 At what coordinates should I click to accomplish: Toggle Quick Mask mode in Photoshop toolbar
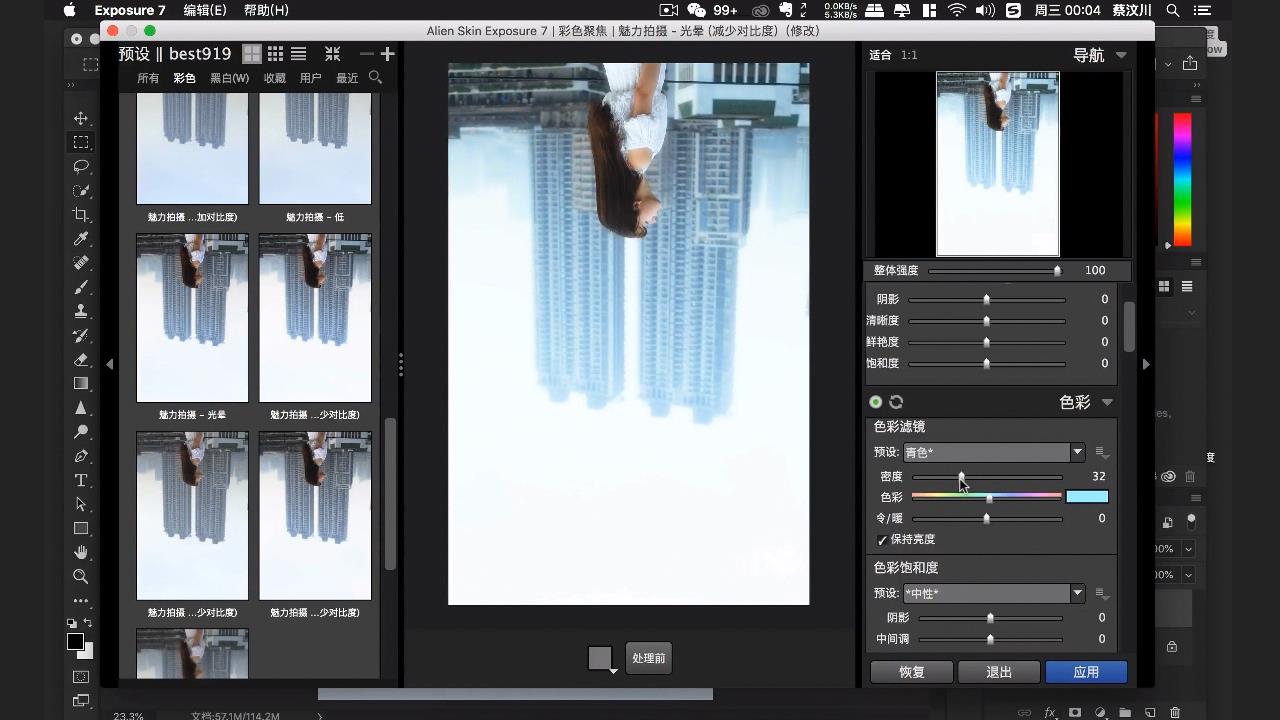click(81, 677)
